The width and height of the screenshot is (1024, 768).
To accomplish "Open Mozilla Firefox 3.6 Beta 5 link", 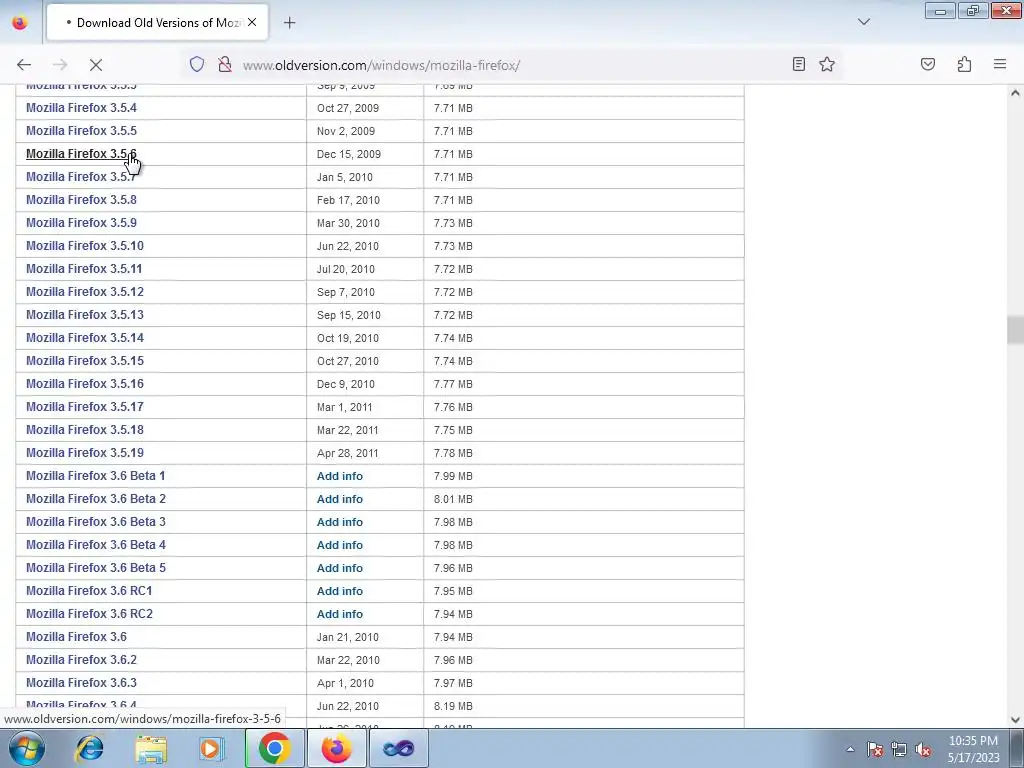I will (96, 568).
